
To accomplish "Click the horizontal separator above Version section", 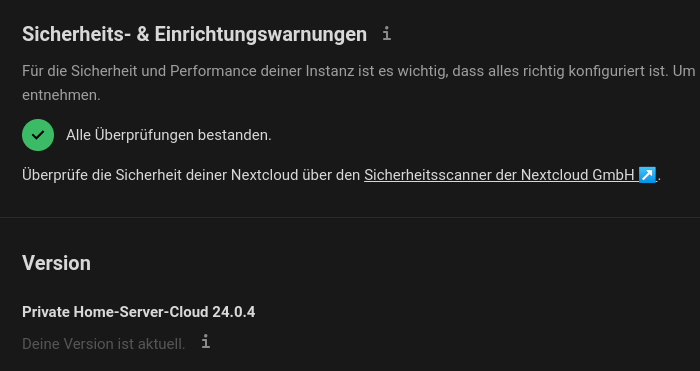I will coord(350,217).
